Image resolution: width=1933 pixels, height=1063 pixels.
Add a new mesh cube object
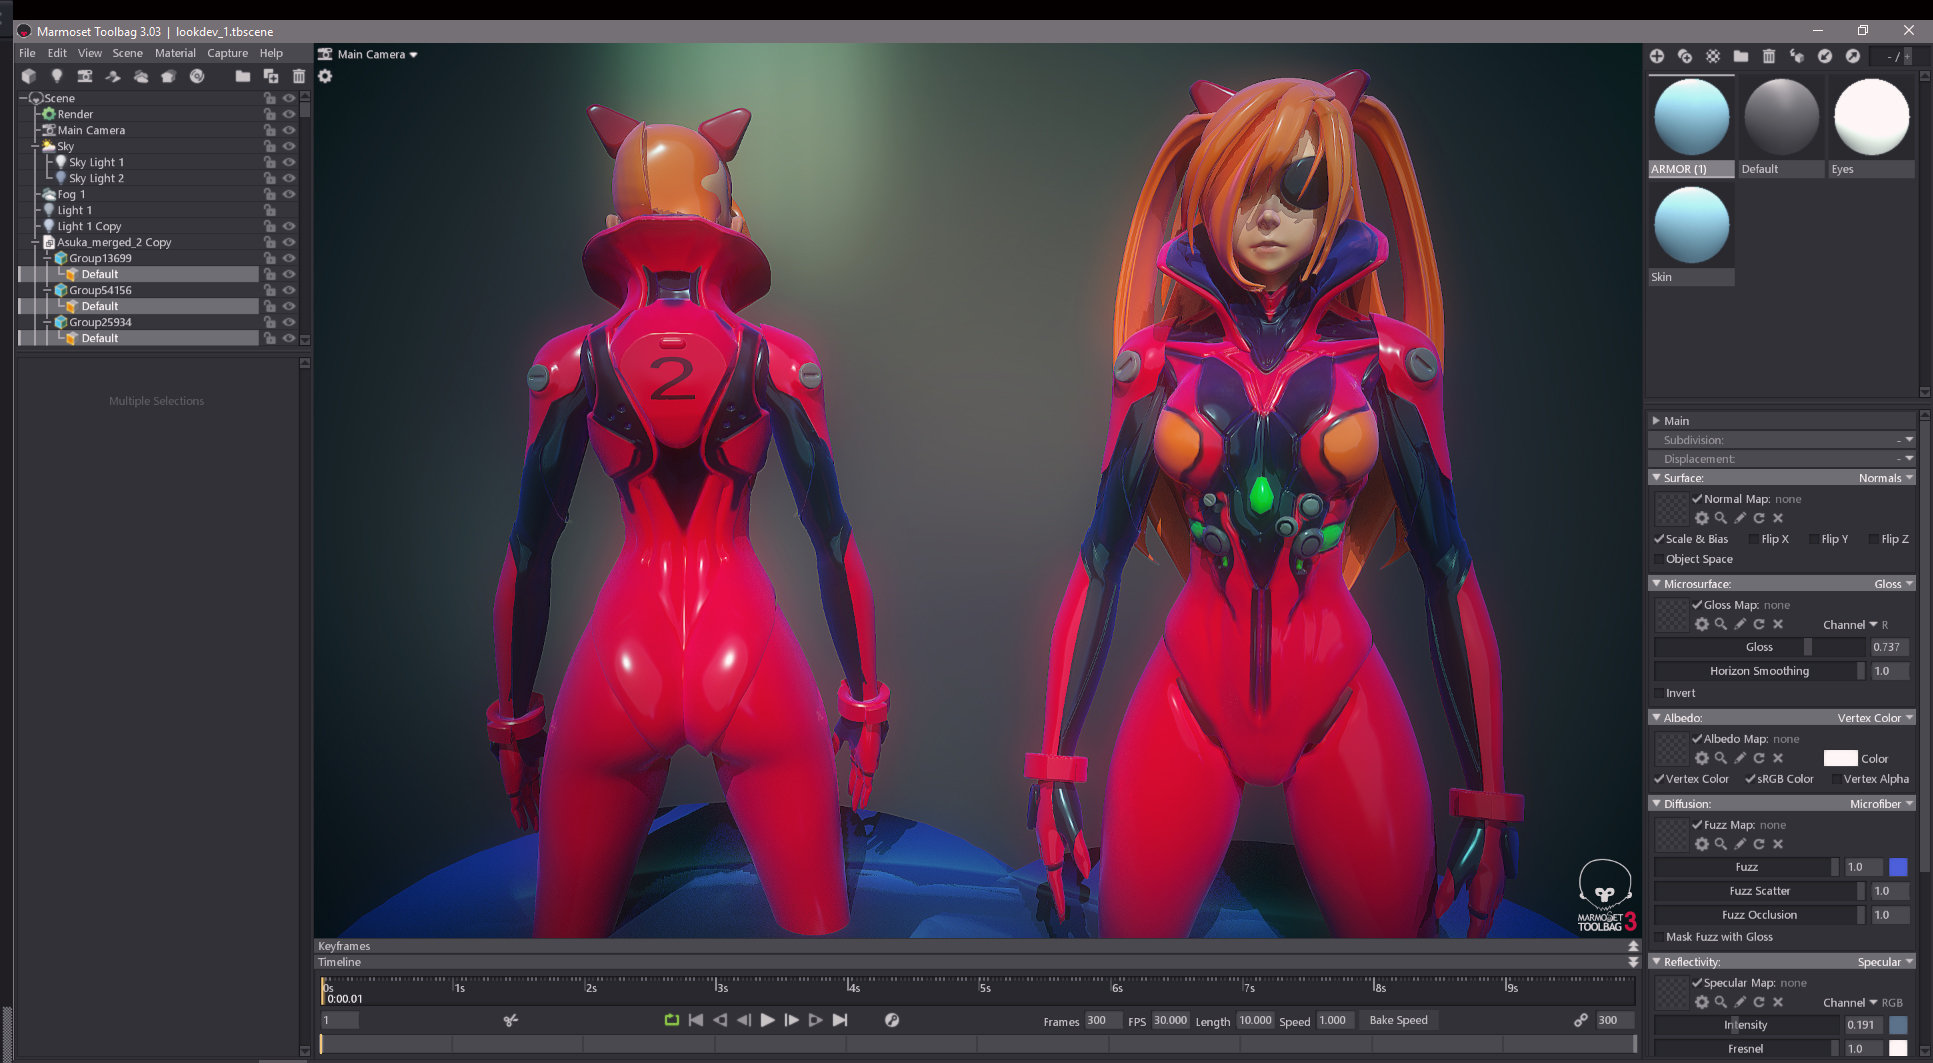pos(29,76)
